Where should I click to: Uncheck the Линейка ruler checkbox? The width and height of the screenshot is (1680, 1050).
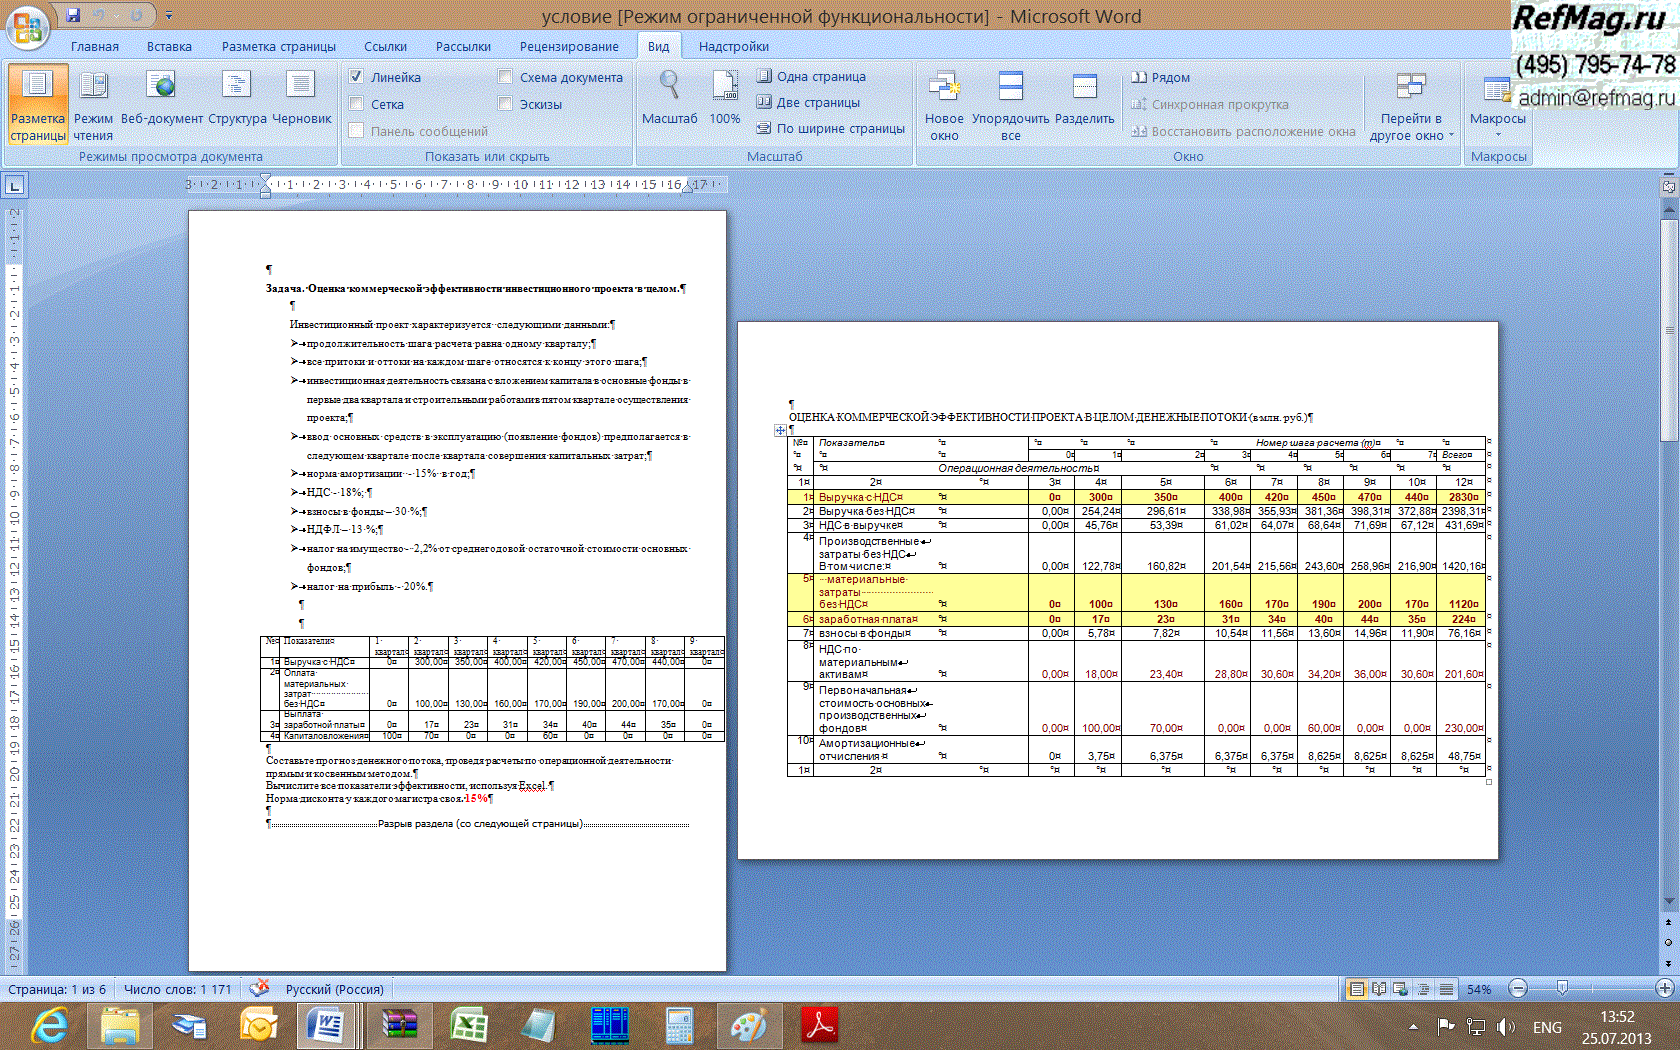point(356,77)
